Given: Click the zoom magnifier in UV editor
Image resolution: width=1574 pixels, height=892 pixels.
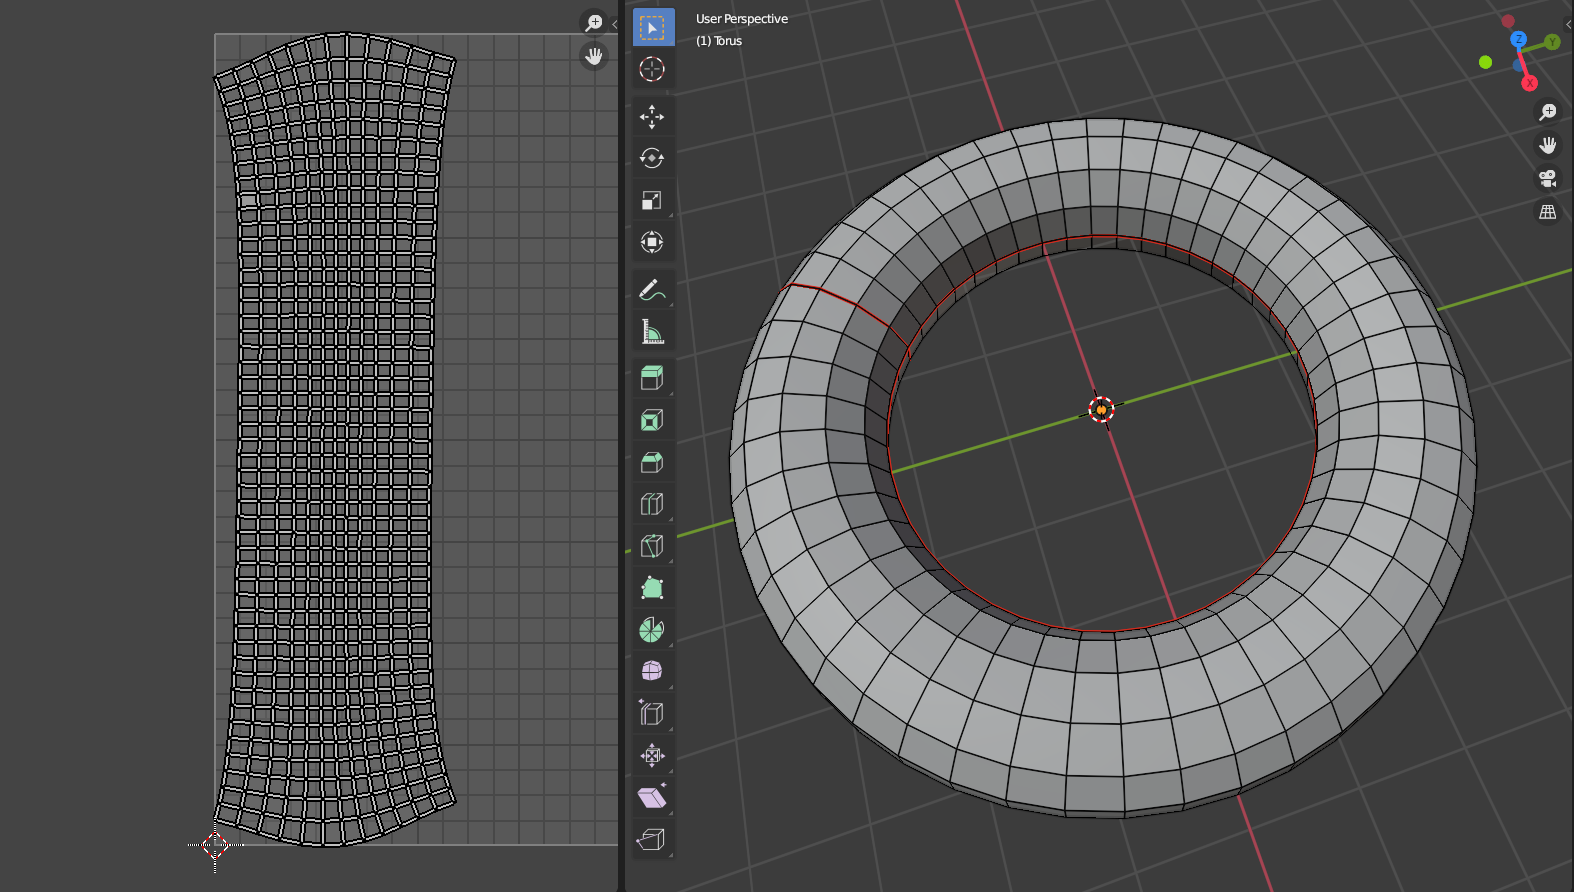Looking at the screenshot, I should click(x=594, y=22).
